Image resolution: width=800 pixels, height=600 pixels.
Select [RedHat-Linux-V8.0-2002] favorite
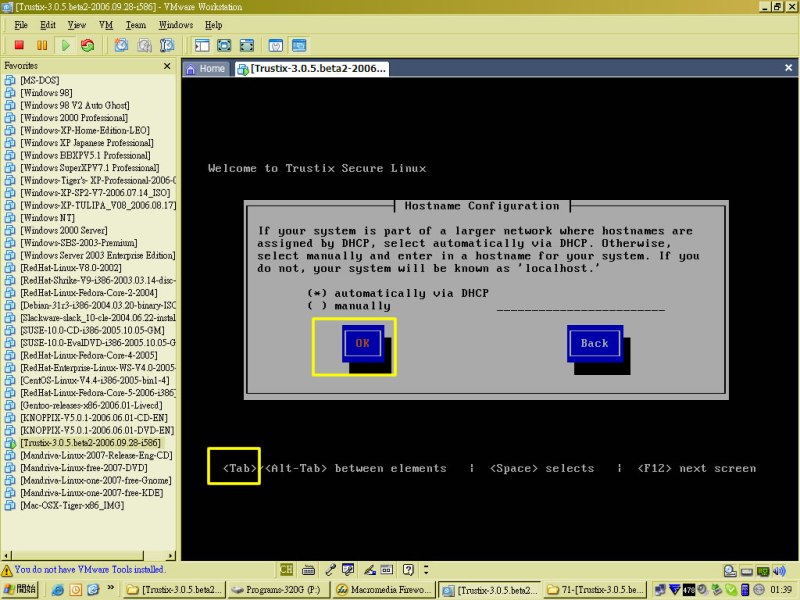tap(71, 267)
